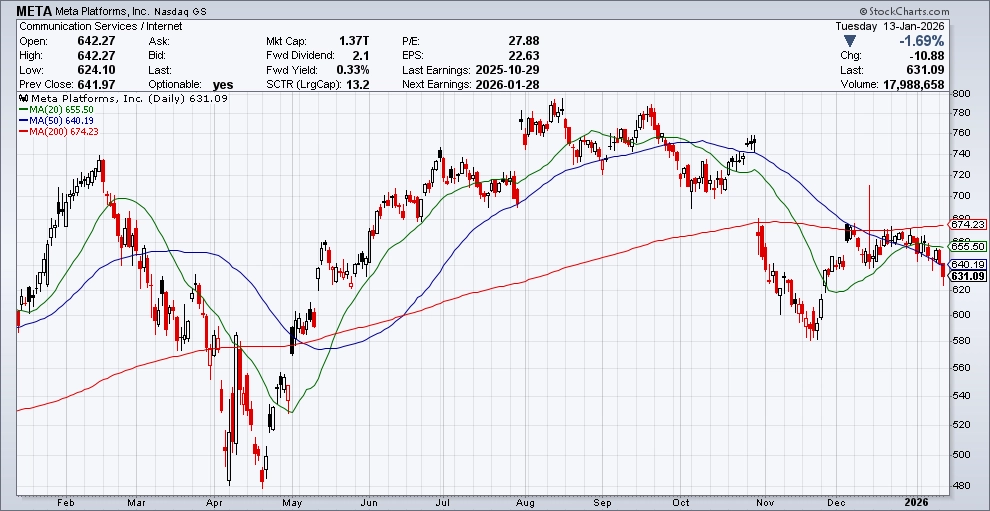Viewport: 990px width, 511px height.
Task: Click the 520 price axis label
Action: pyautogui.click(x=961, y=424)
